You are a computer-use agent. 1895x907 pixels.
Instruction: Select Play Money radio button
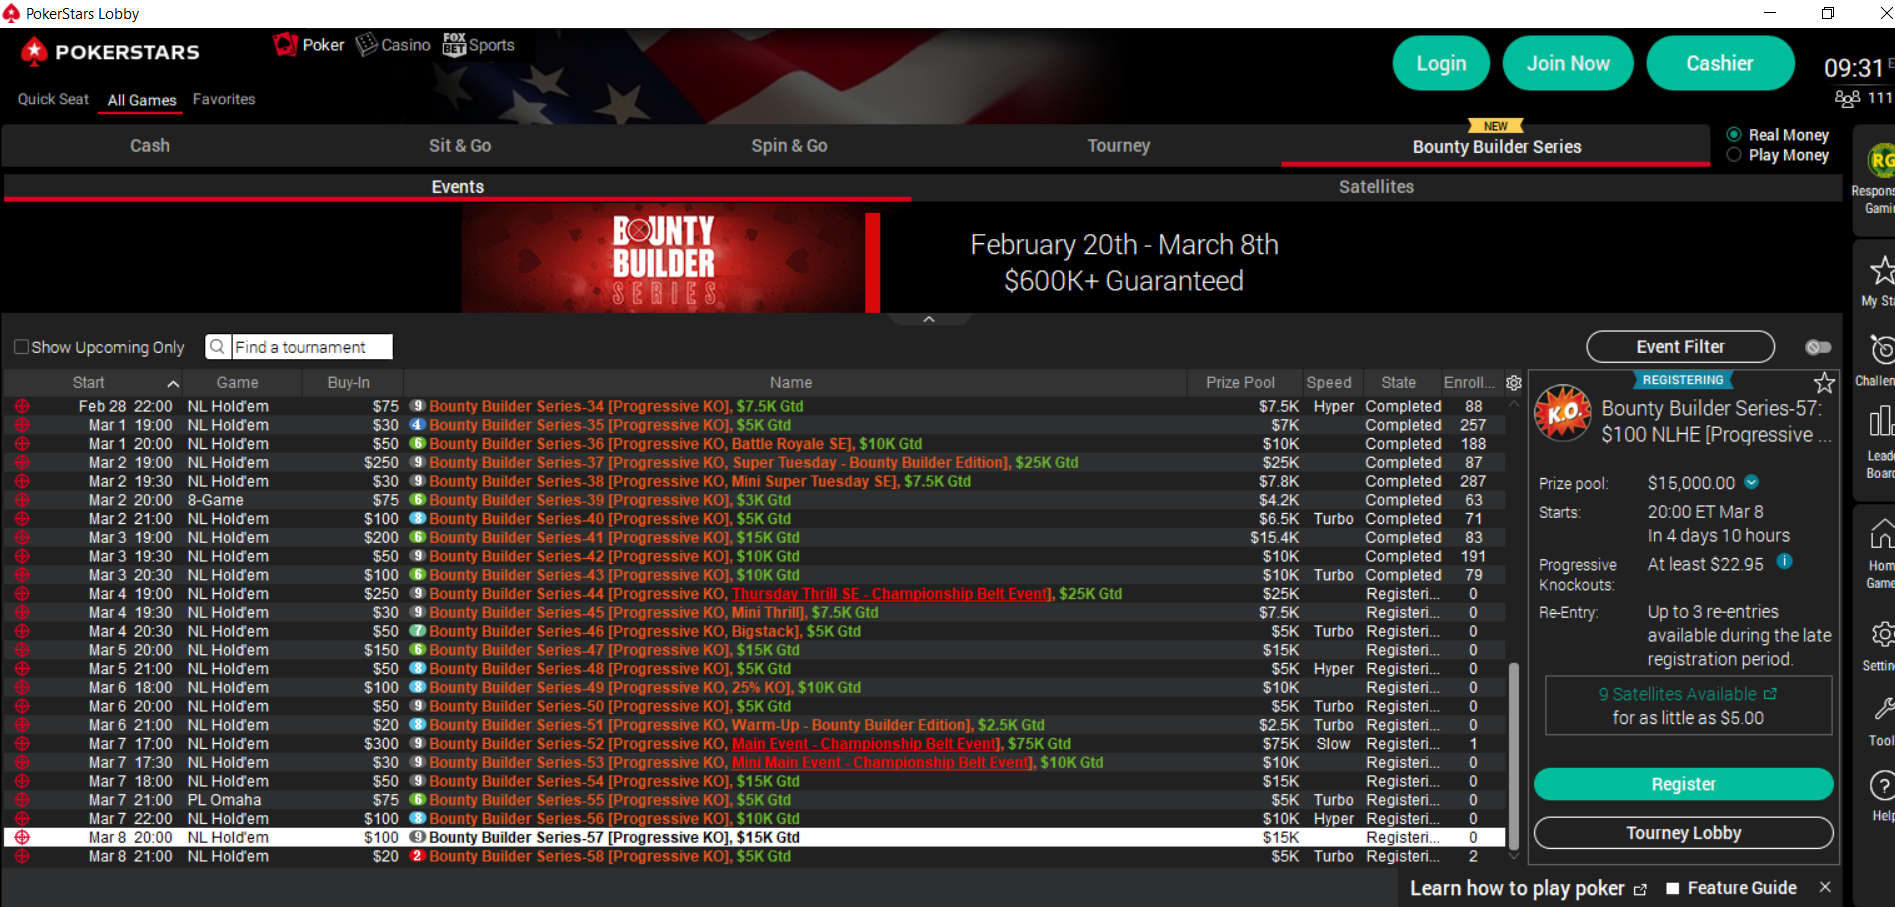(1734, 155)
